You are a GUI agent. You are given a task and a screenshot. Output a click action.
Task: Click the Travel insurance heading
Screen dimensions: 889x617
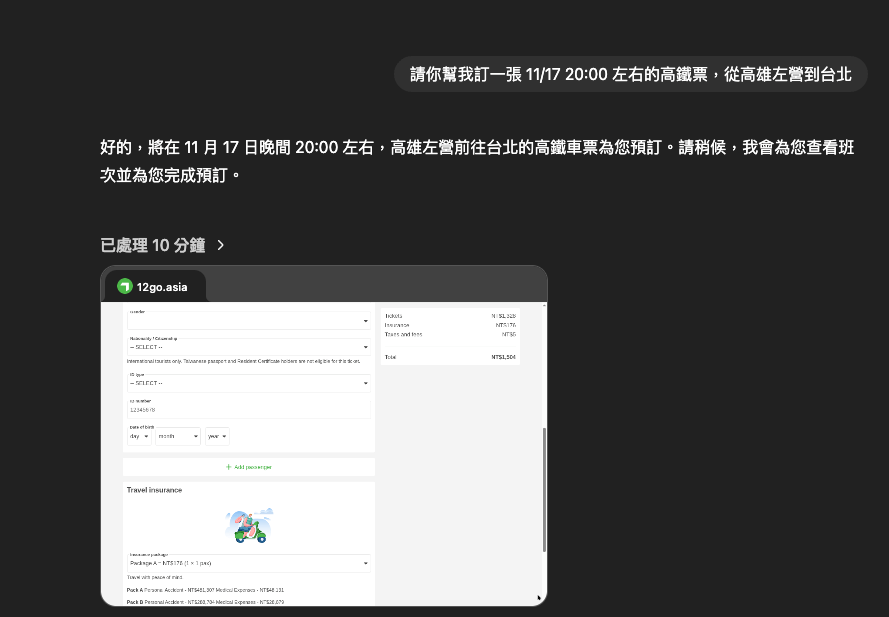pyautogui.click(x=154, y=490)
